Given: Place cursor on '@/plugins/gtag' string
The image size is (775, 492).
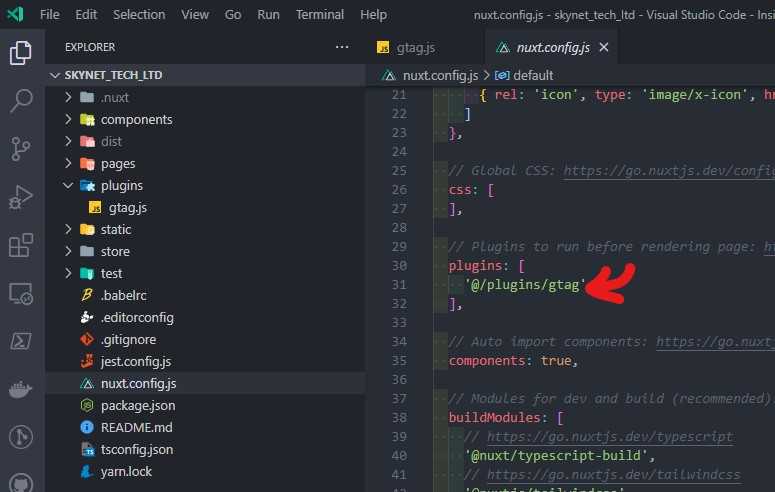Looking at the screenshot, I should pos(525,285).
